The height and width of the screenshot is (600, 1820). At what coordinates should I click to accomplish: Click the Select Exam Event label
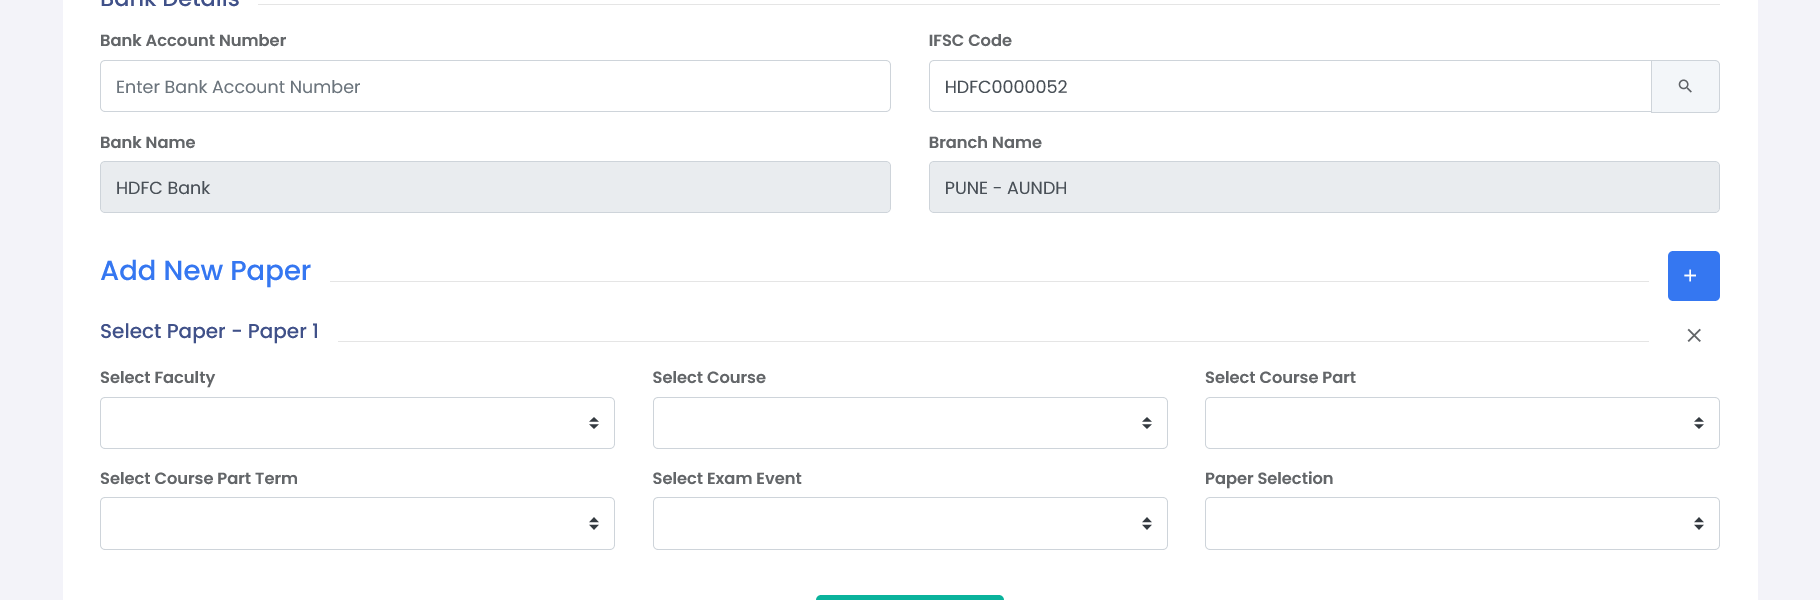[x=727, y=478]
